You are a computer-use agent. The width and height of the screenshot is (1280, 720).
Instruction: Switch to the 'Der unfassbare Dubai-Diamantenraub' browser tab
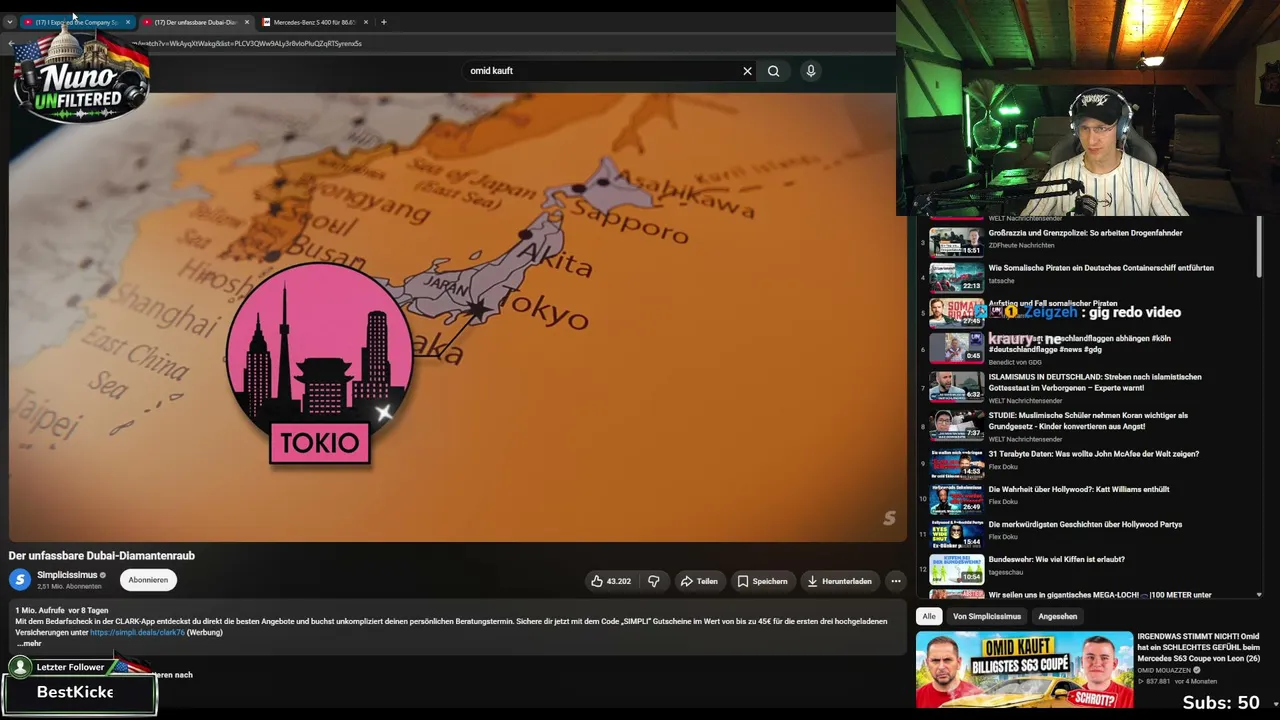pyautogui.click(x=196, y=22)
